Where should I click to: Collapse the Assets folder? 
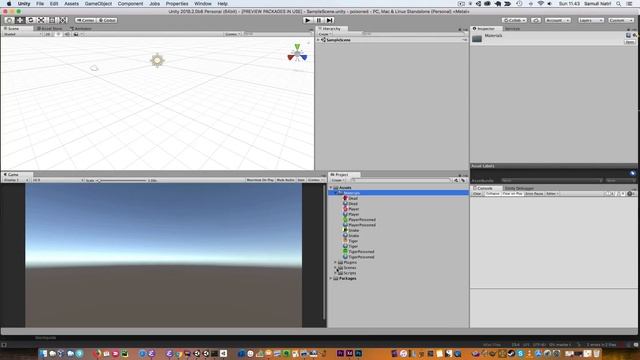[x=331, y=187]
